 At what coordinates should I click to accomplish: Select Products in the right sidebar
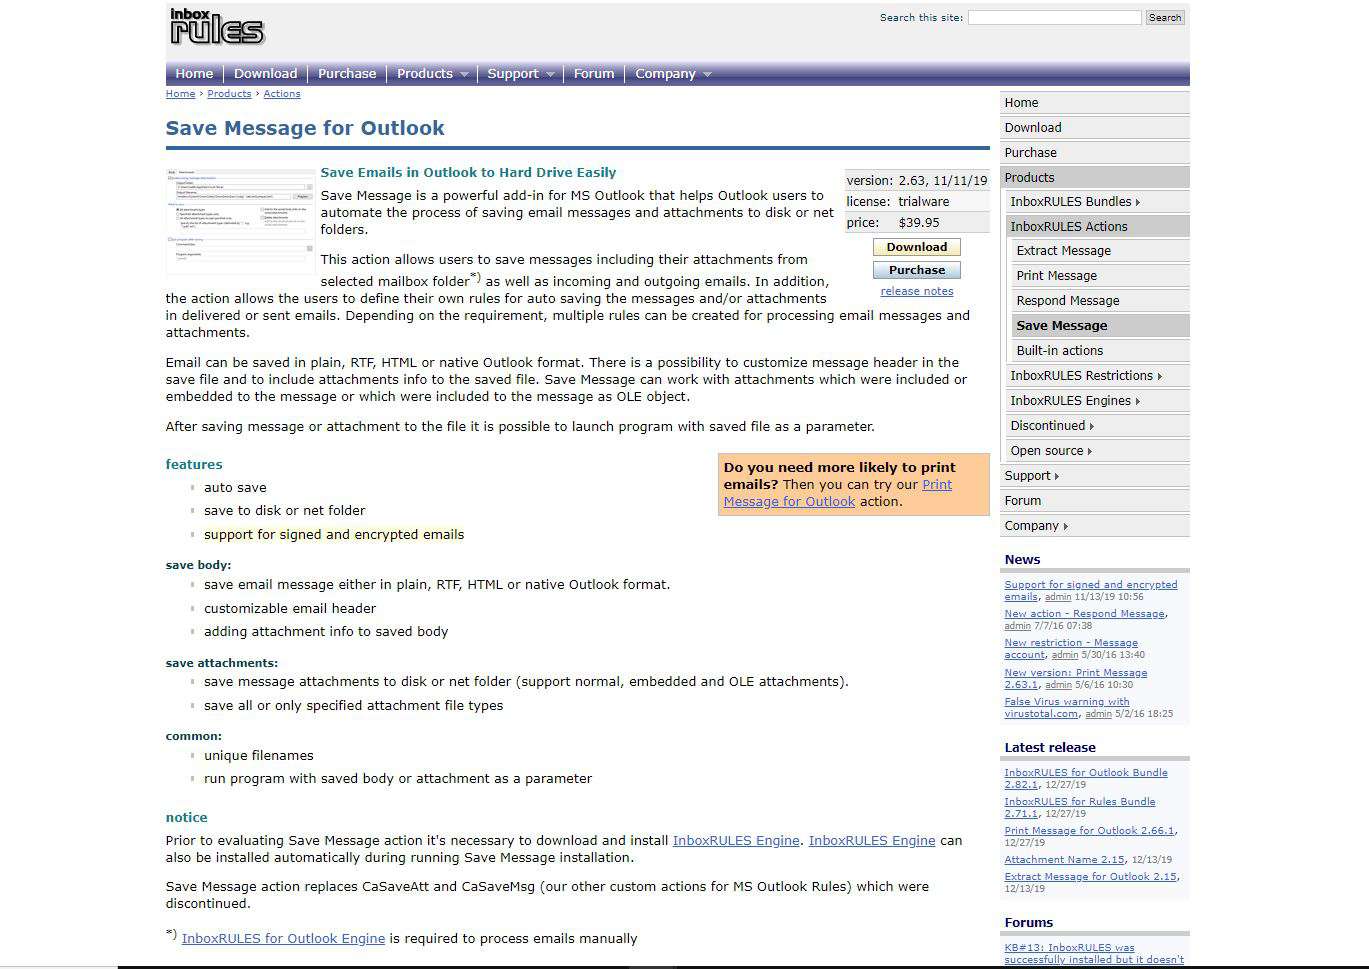coord(1095,178)
